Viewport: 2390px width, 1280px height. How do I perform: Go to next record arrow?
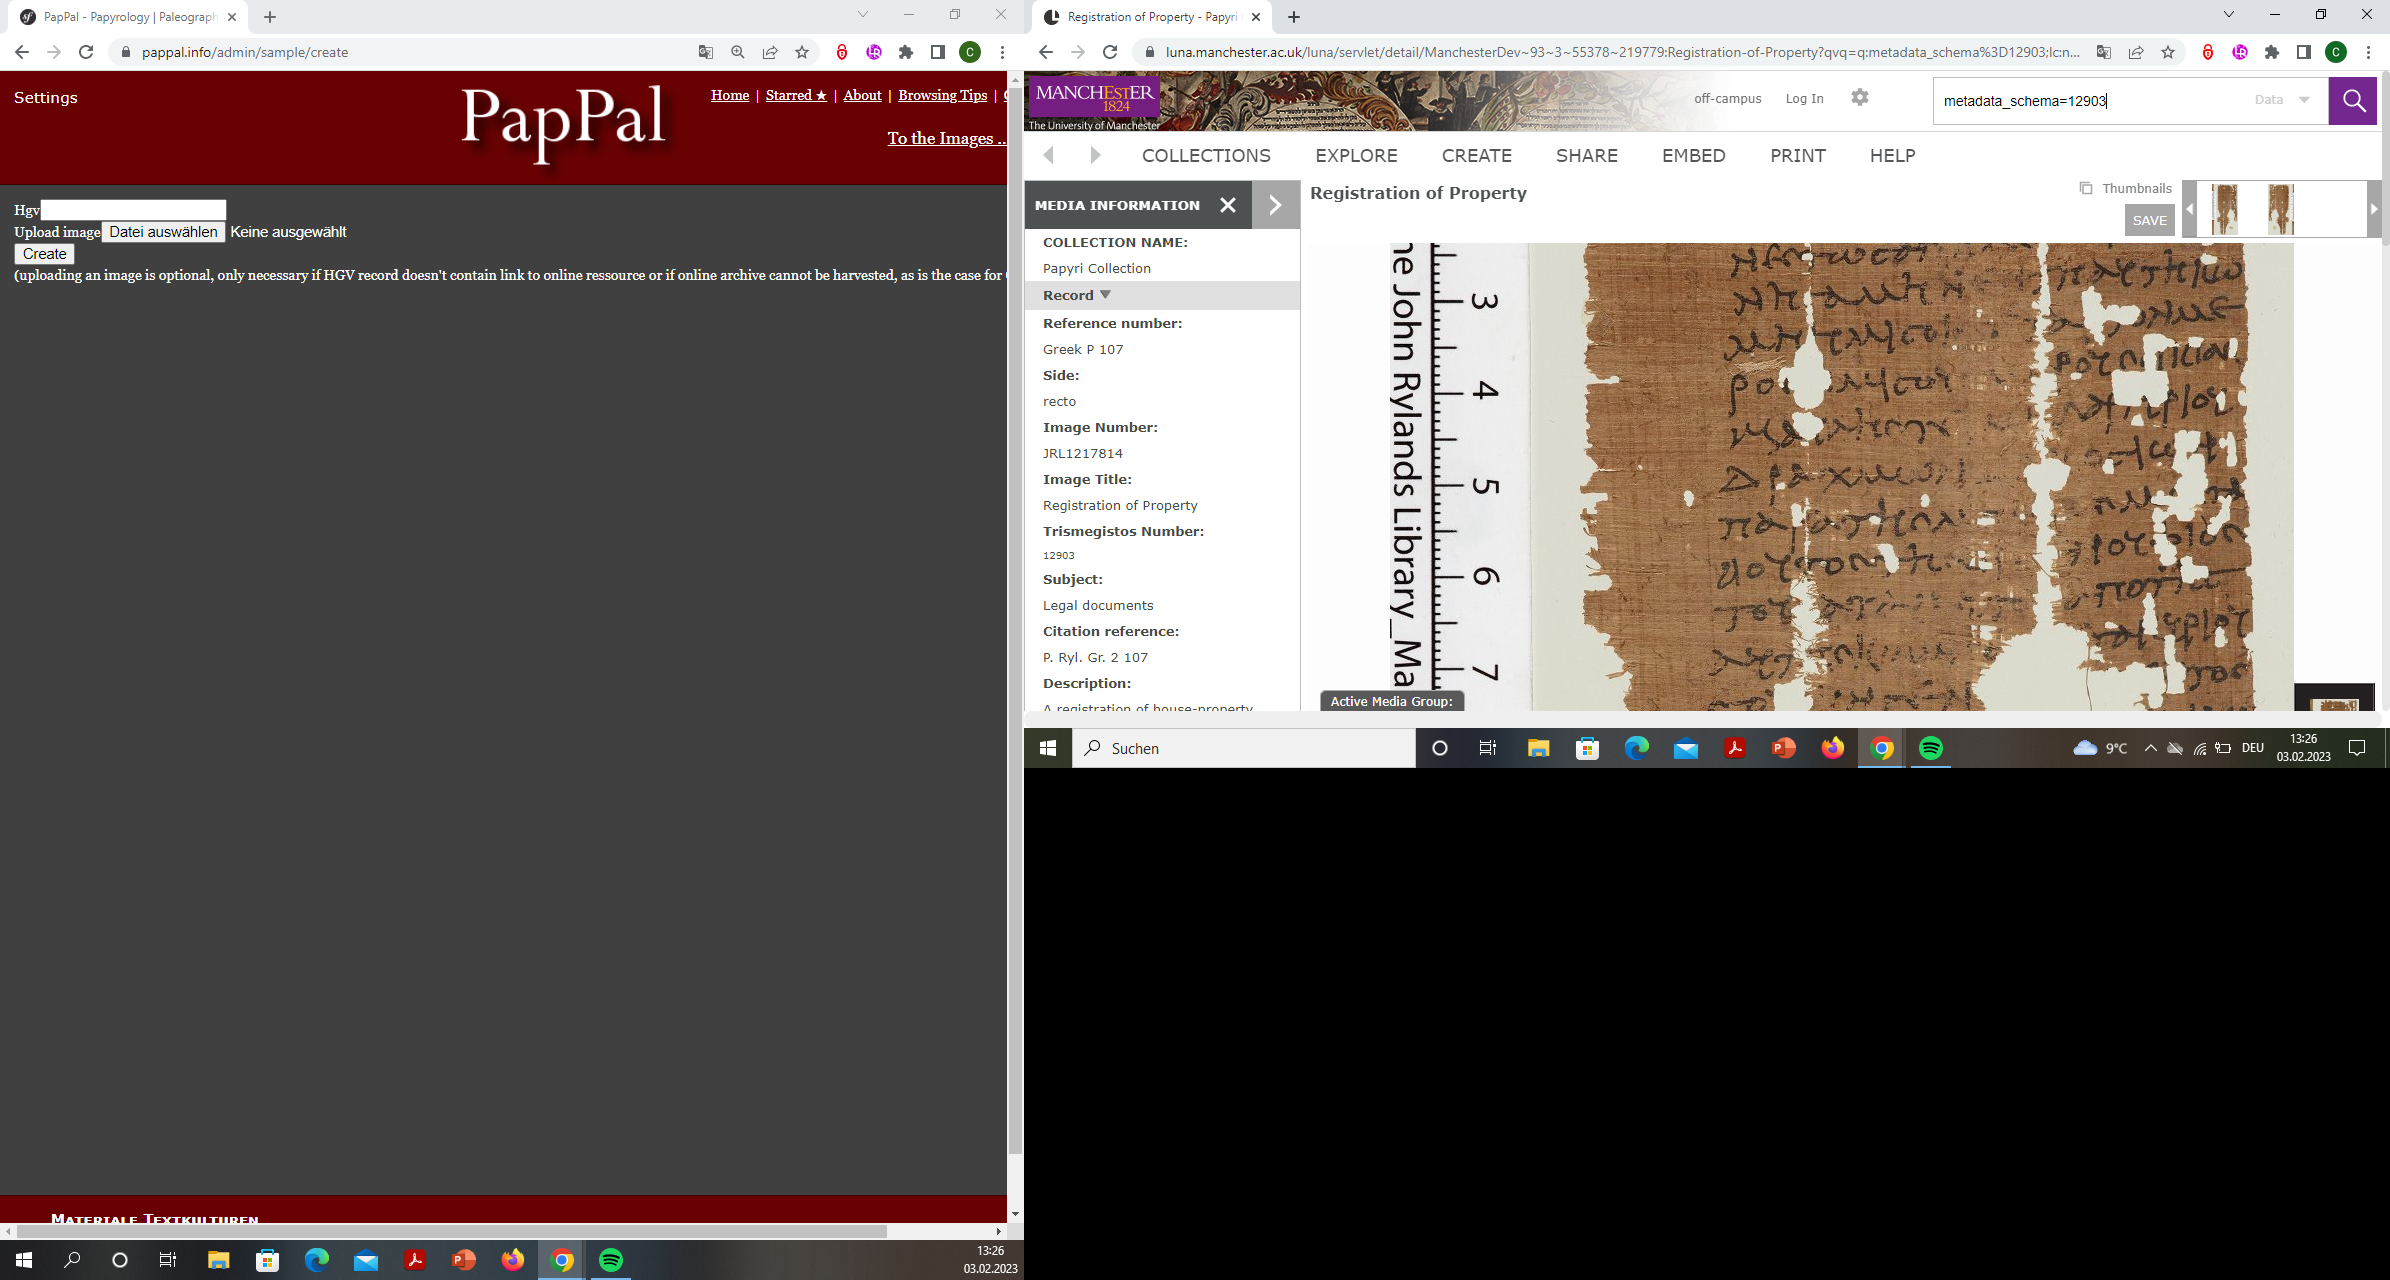[x=1095, y=155]
